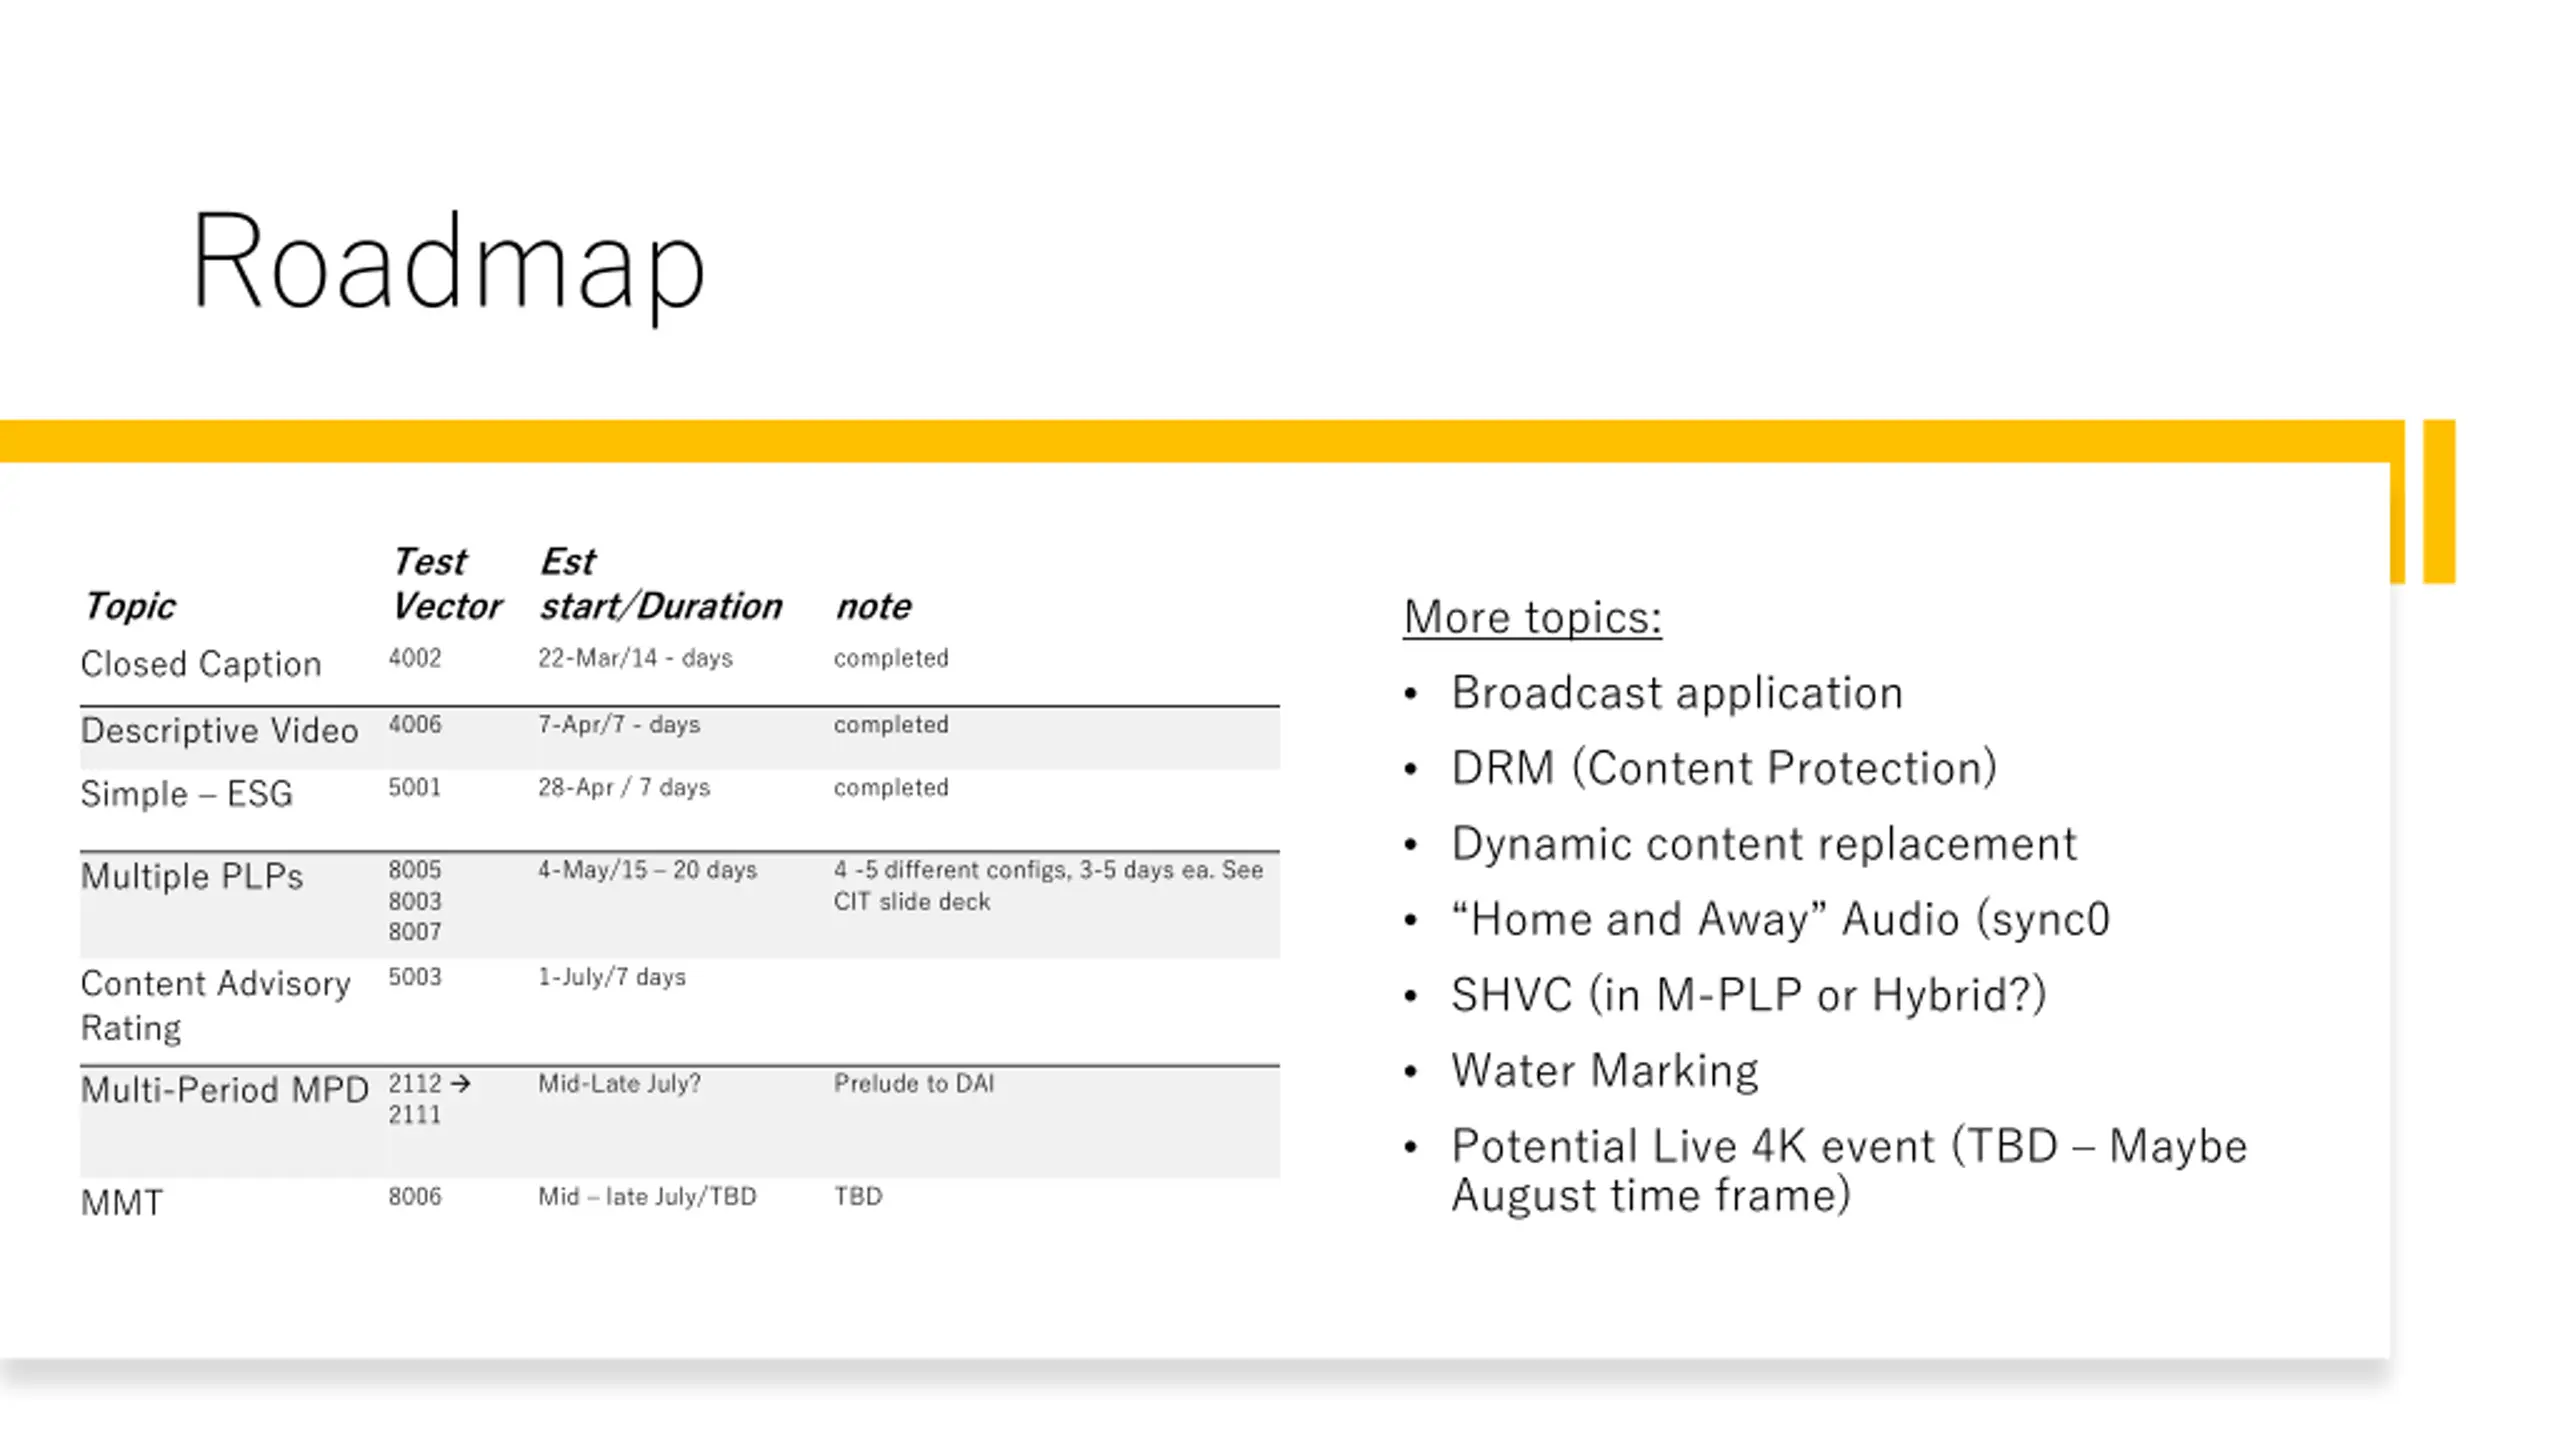Click test vector 5003 cell
This screenshot has height=1440, width=2560.
coord(414,977)
